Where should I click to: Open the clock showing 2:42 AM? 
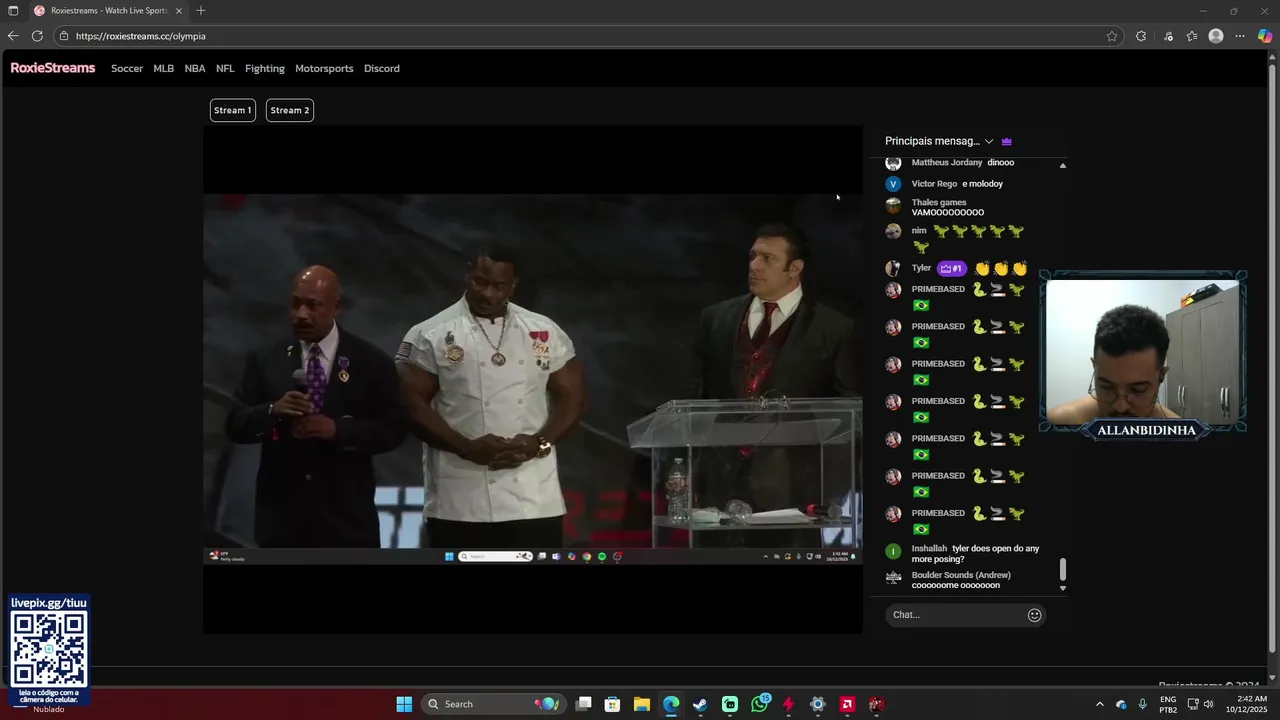coord(1252,704)
